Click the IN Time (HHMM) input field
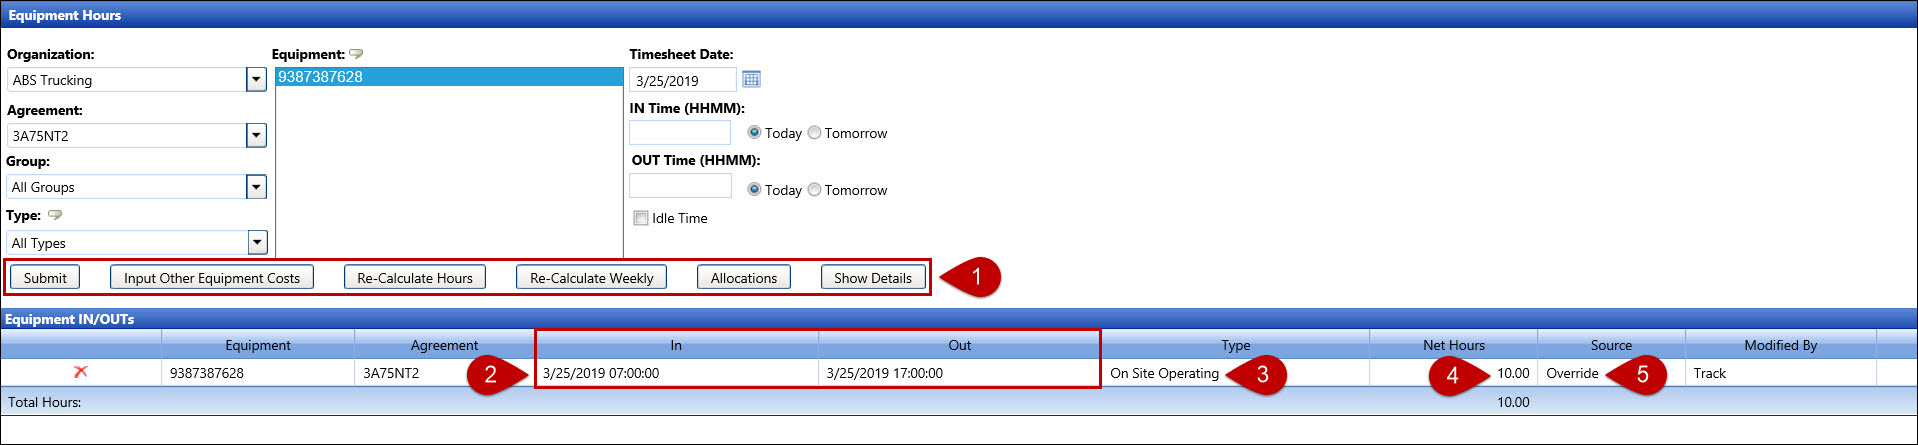The width and height of the screenshot is (1918, 445). point(680,133)
